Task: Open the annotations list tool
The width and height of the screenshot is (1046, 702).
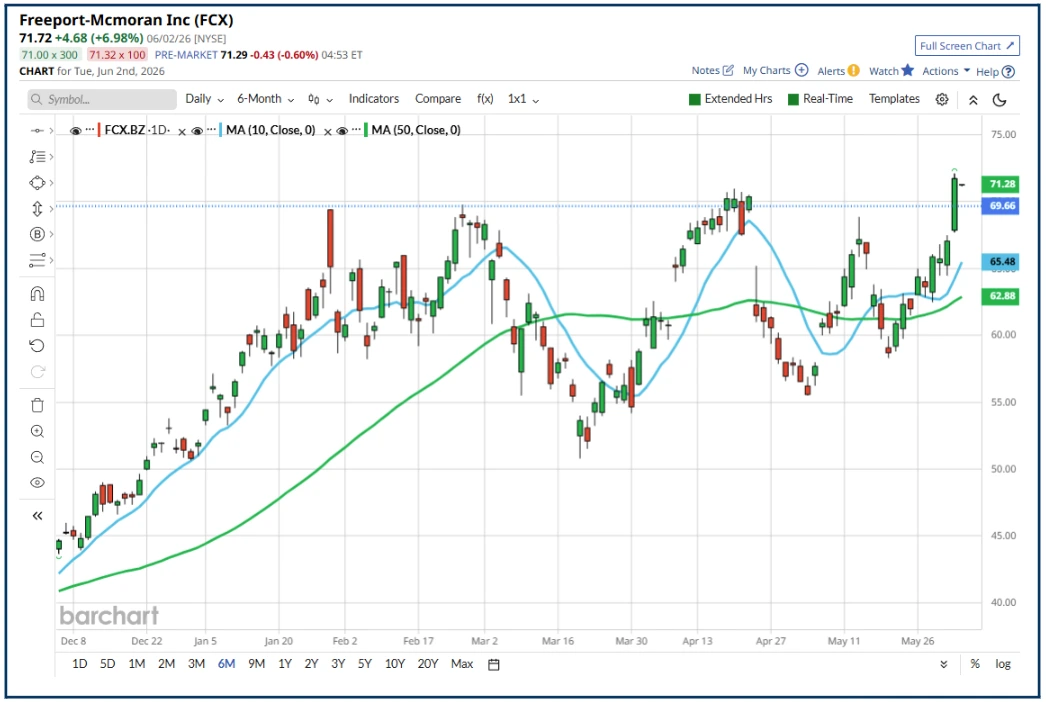Action: [x=37, y=157]
